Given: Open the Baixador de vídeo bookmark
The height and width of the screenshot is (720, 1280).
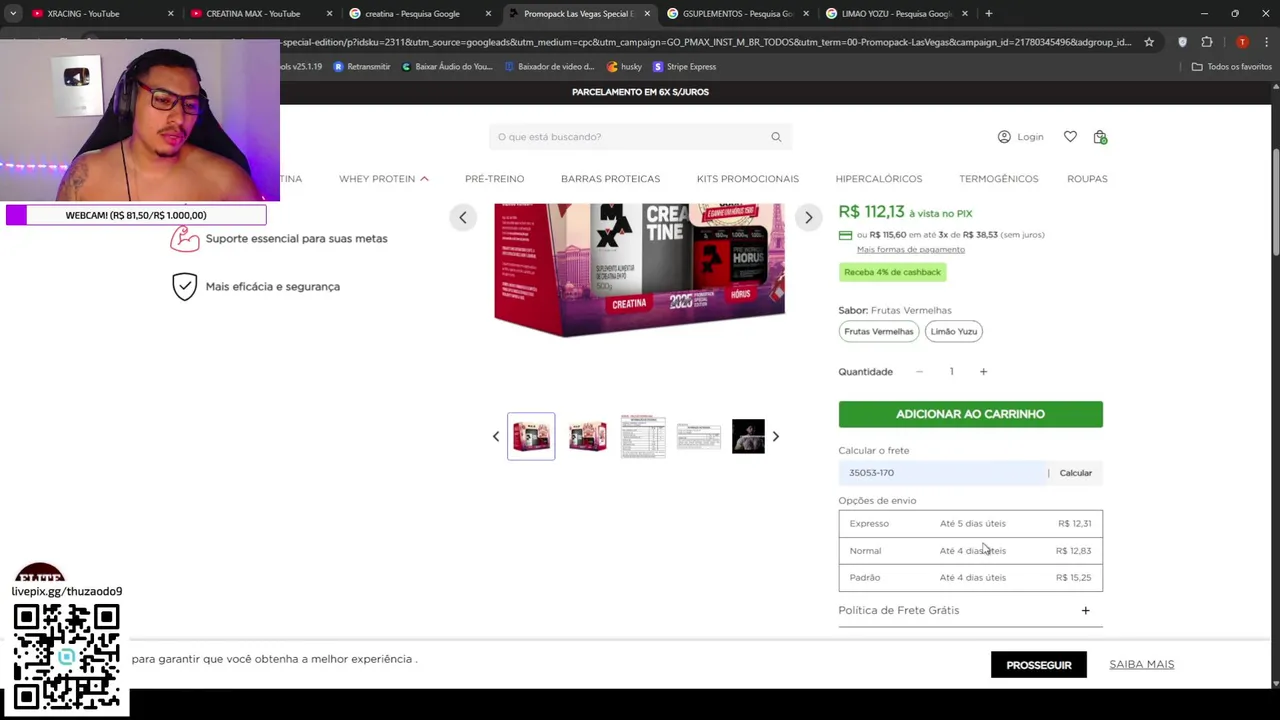Looking at the screenshot, I should [549, 67].
